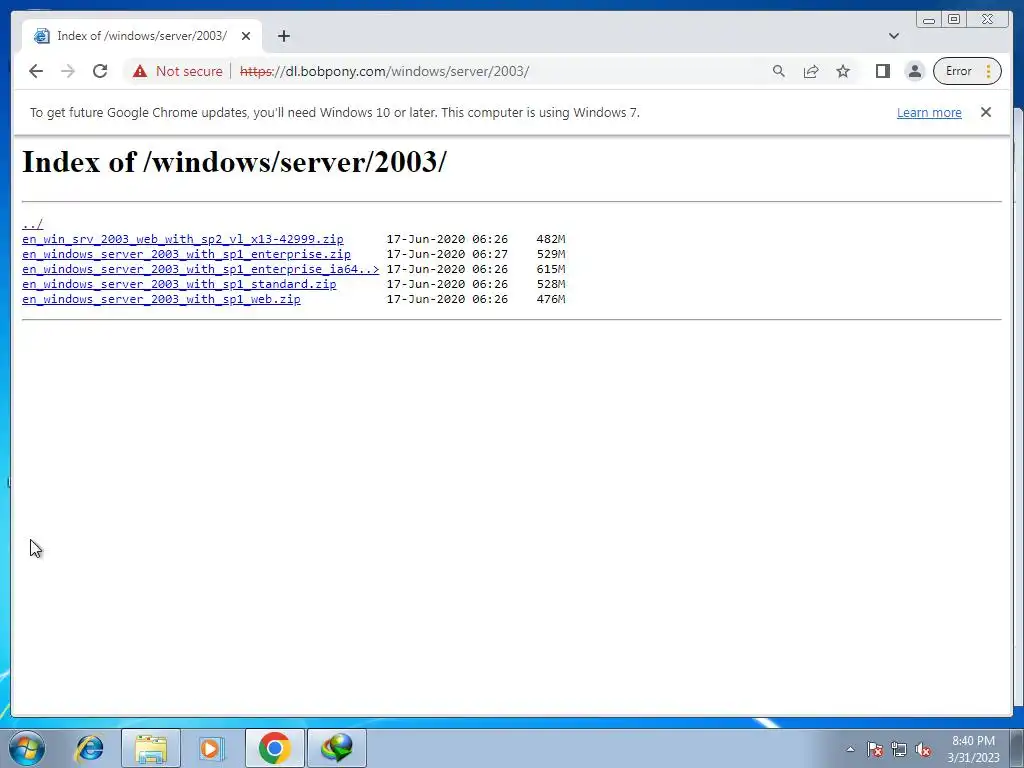This screenshot has width=1024, height=768.
Task: Share this page via share icon
Action: [811, 71]
